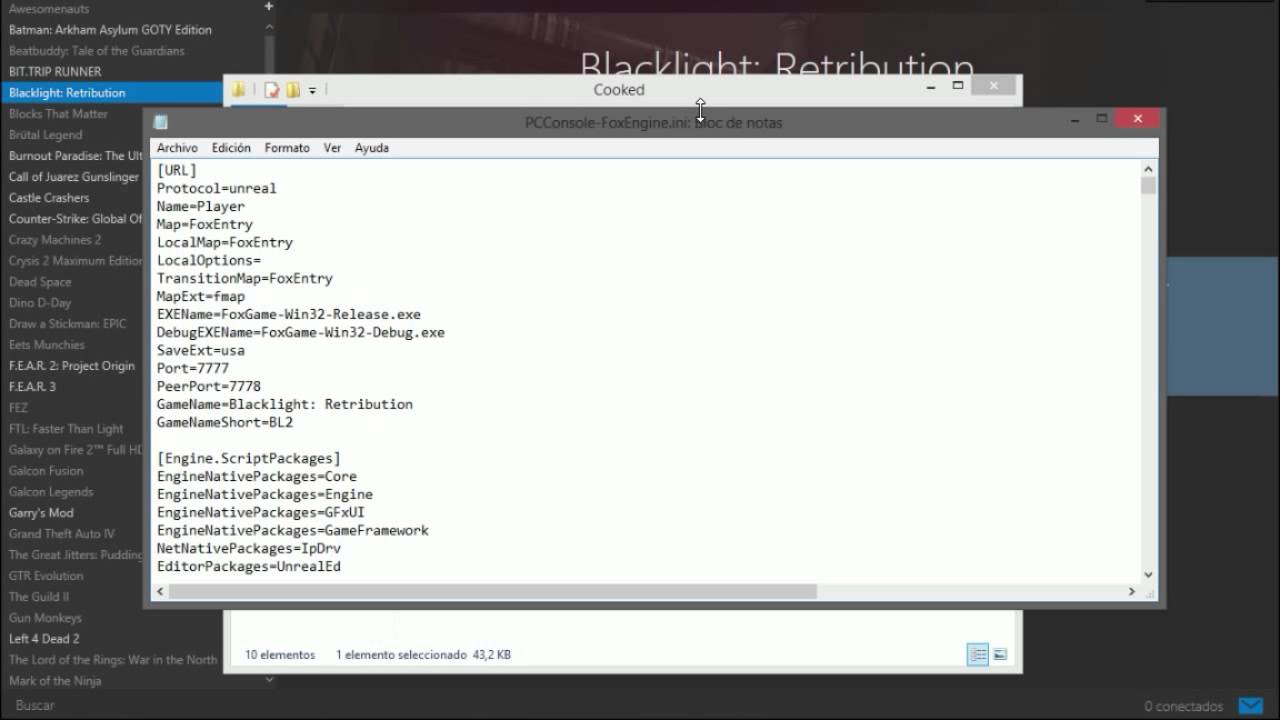
Task: Maximize the Cooked explorer window
Action: click(958, 87)
